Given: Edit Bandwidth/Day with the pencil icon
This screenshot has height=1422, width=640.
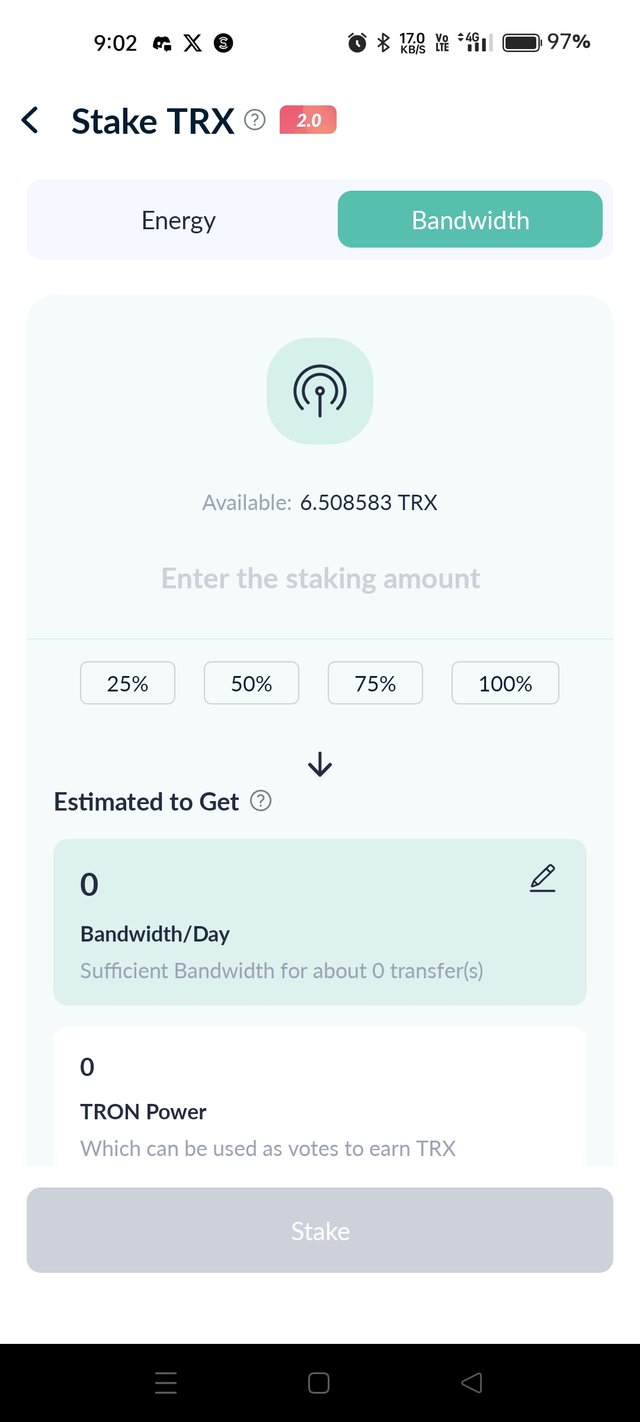Looking at the screenshot, I should [542, 878].
